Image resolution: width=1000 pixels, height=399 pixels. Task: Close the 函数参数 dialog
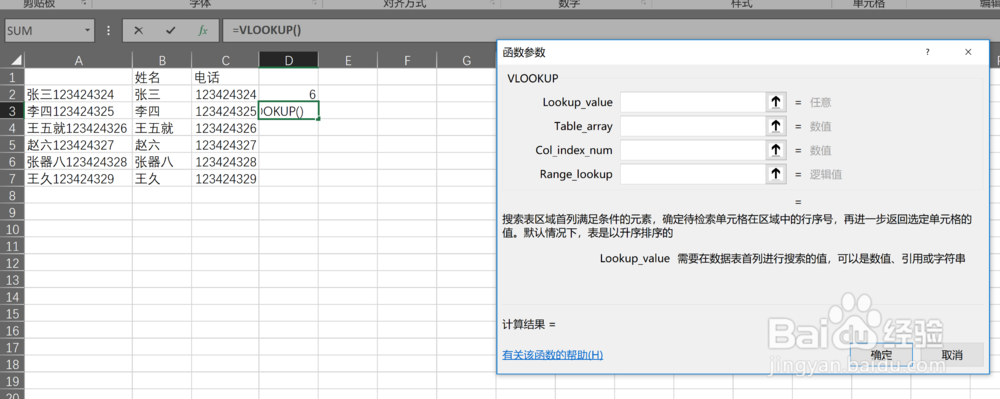pos(968,52)
